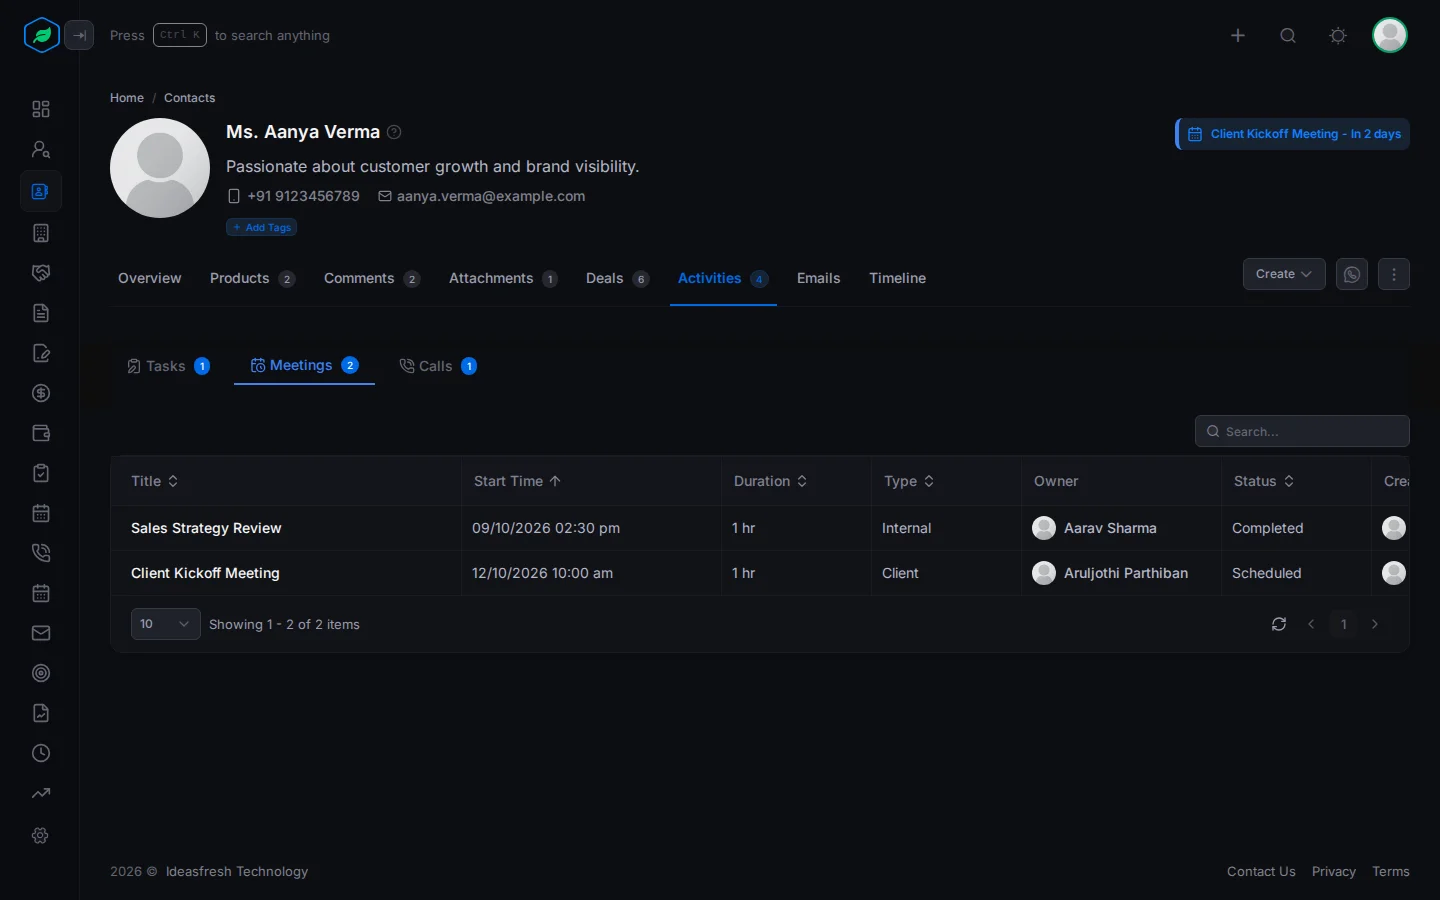Click the WhatsApp icon button
Viewport: 1440px width, 900px height.
click(1352, 274)
